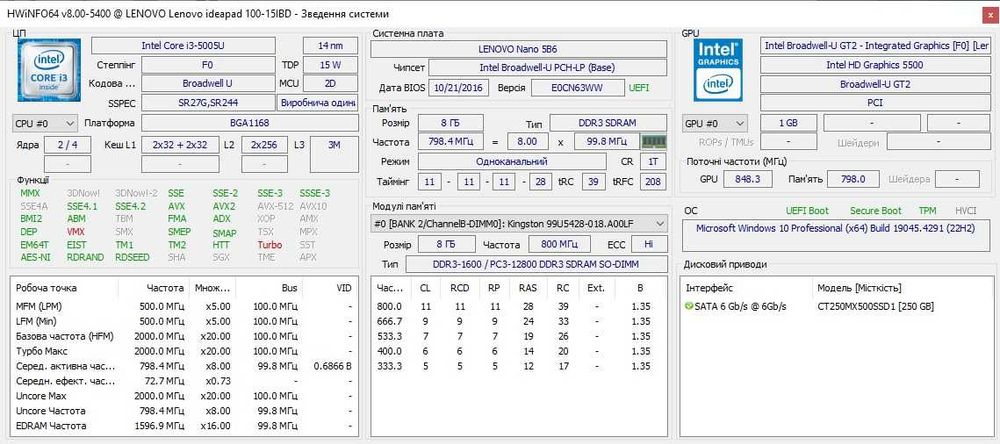Click the Intel Core i3 logo
Image resolution: width=1000 pixels, height=444 pixels.
(48, 70)
